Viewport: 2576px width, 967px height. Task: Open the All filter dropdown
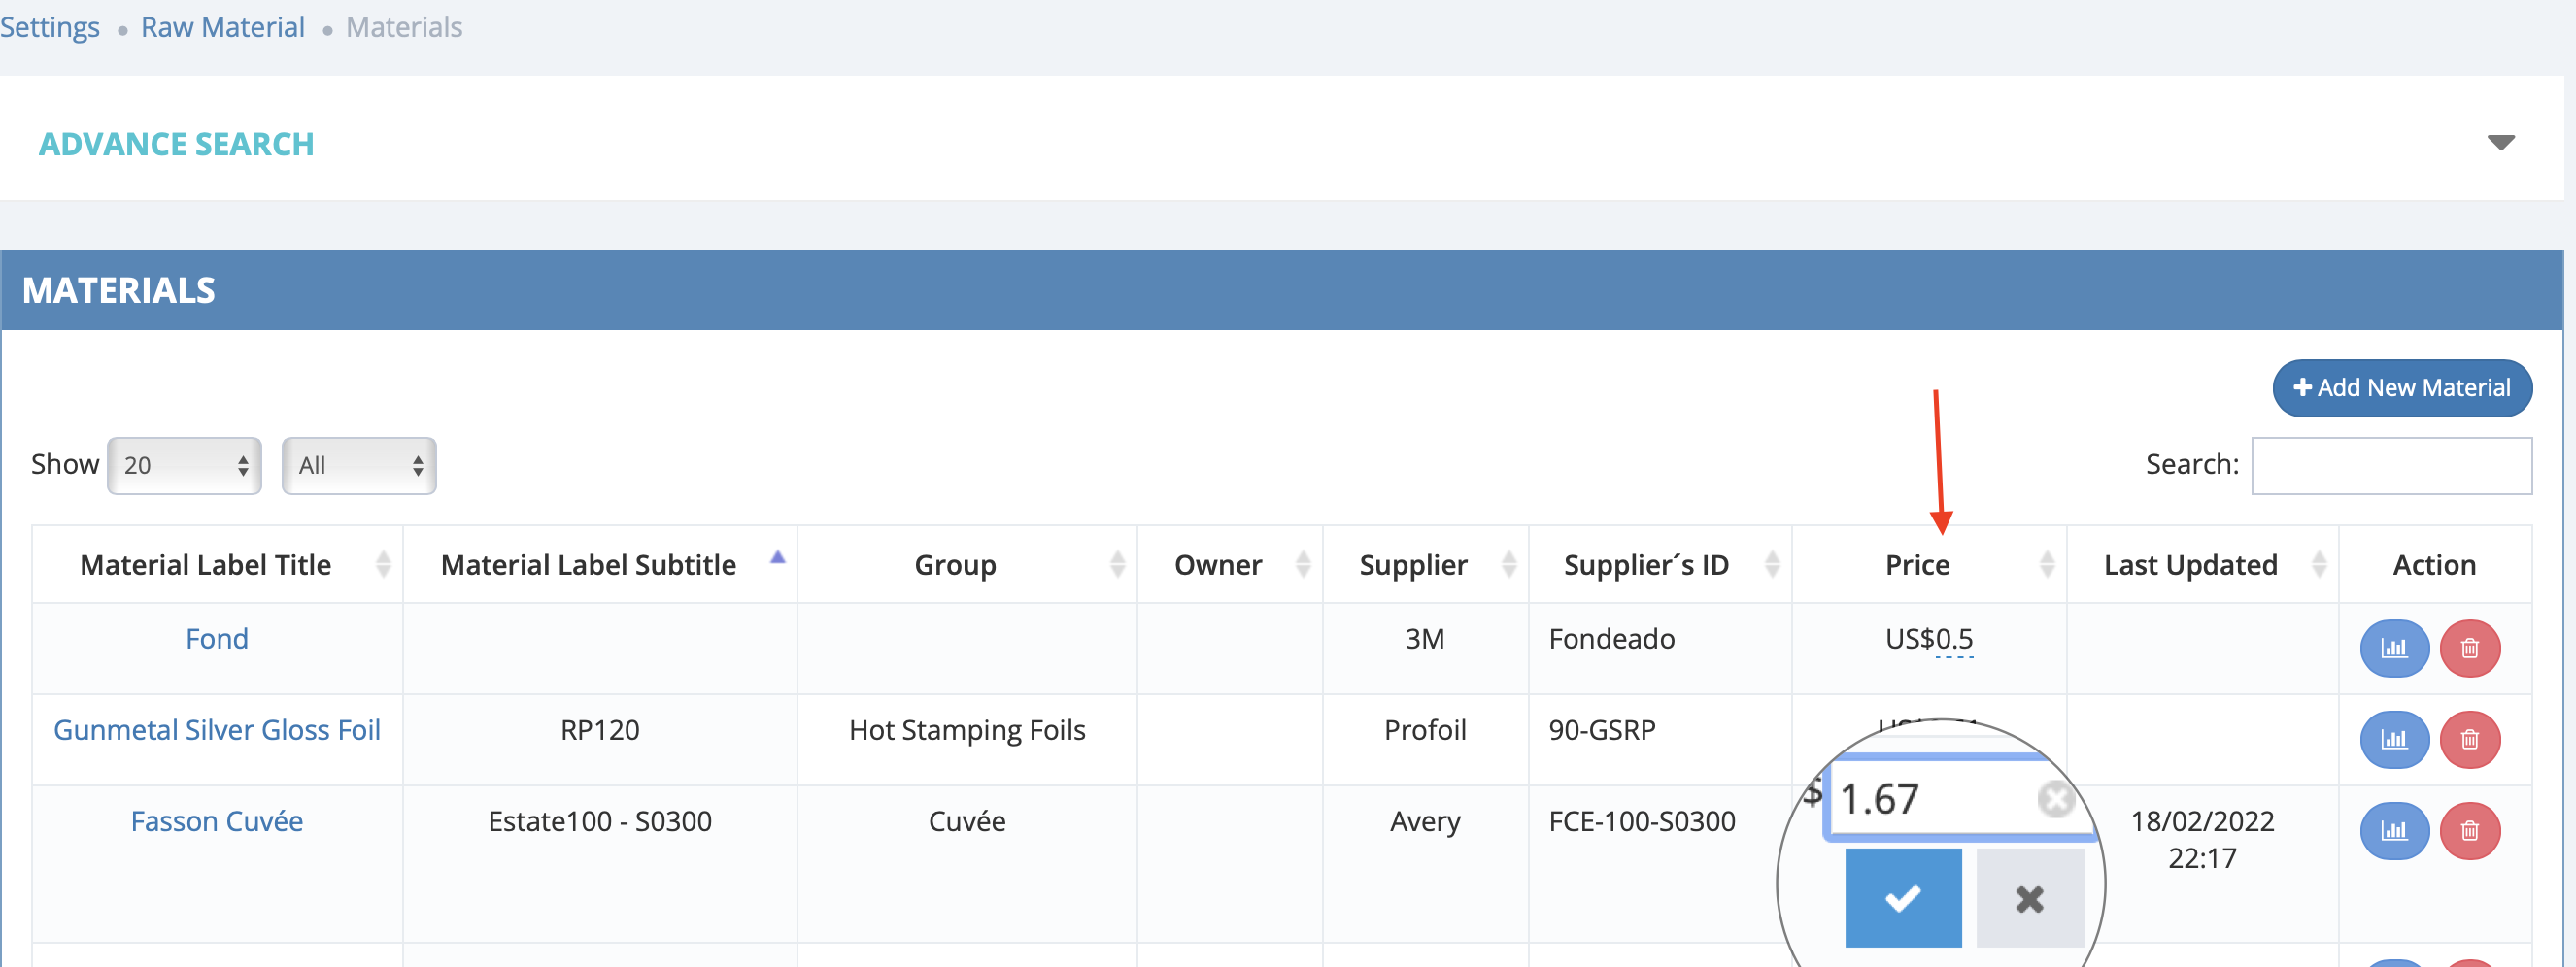(358, 465)
